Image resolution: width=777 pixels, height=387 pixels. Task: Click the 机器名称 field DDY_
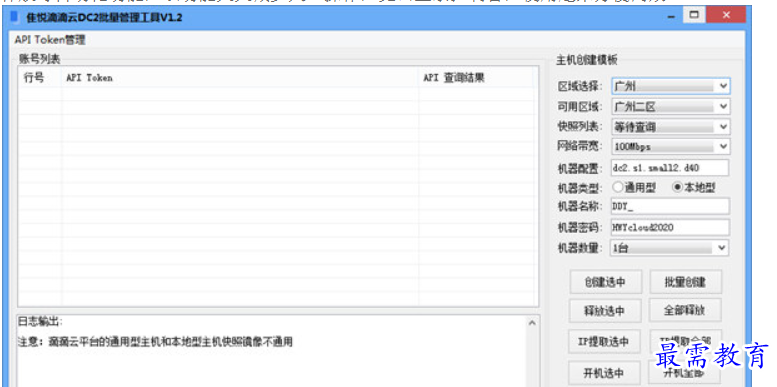click(669, 207)
